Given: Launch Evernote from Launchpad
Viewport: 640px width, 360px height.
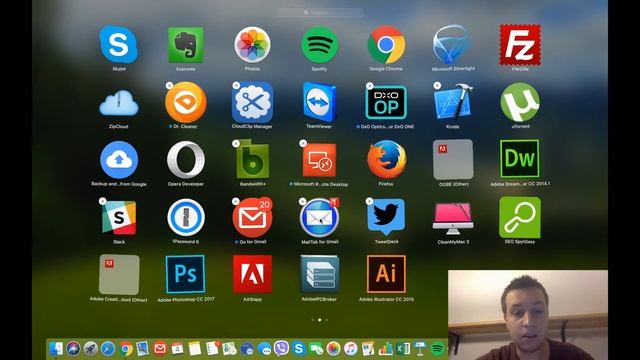Looking at the screenshot, I should (186, 45).
